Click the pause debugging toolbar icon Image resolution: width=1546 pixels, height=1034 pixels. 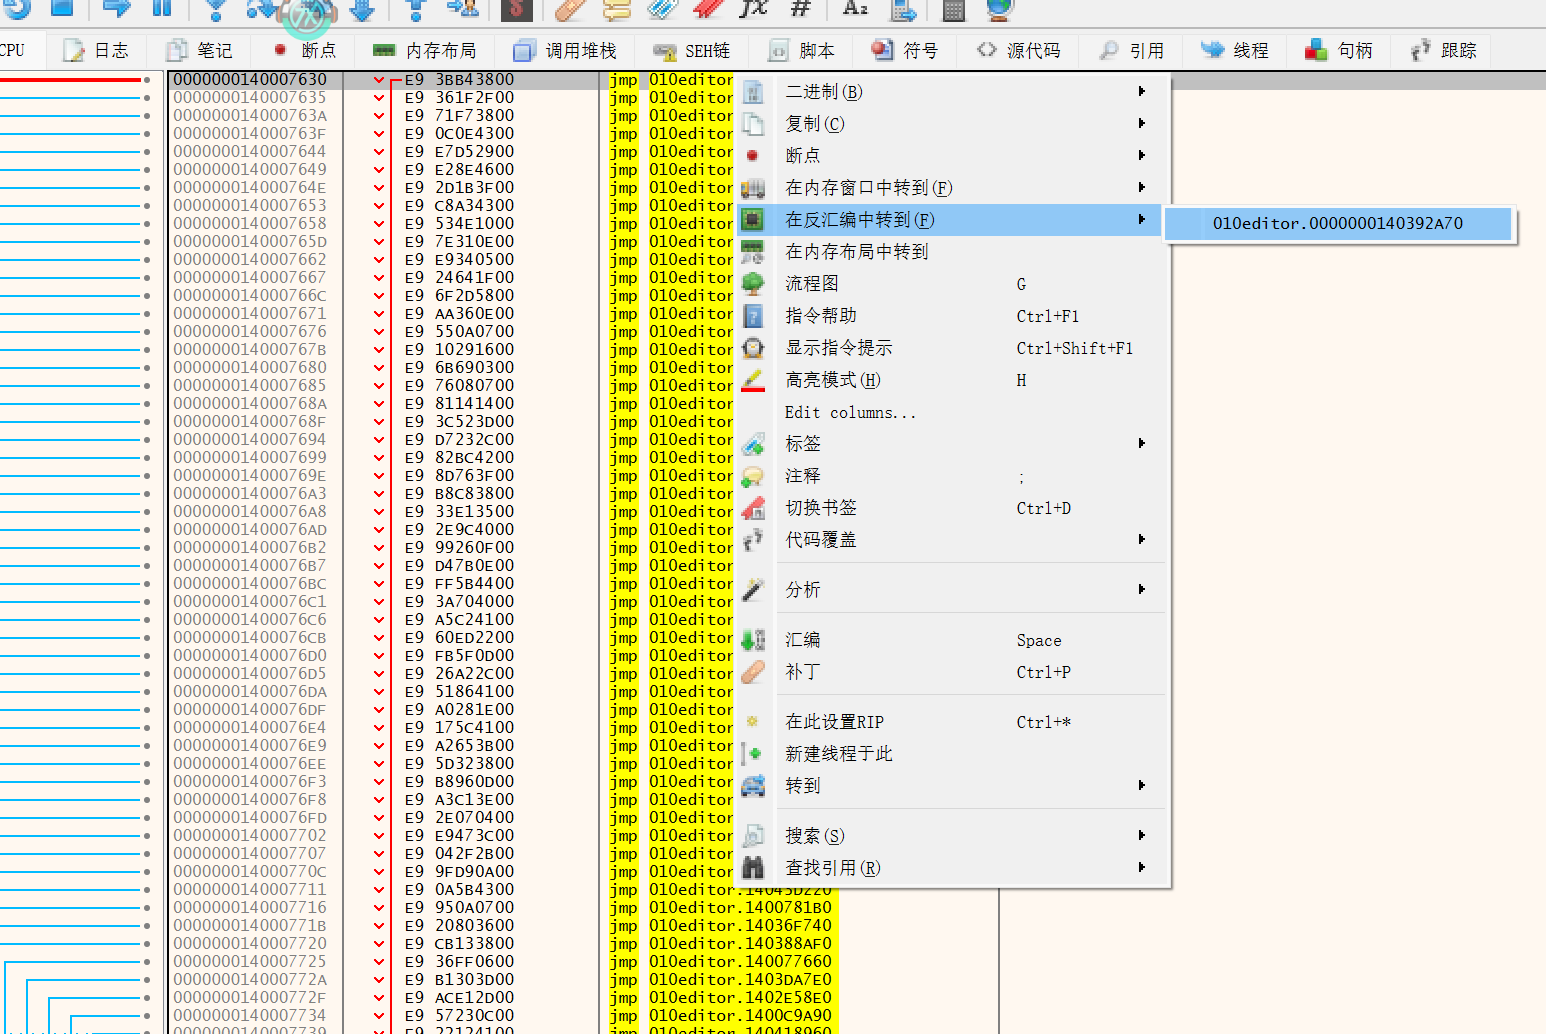[161, 9]
